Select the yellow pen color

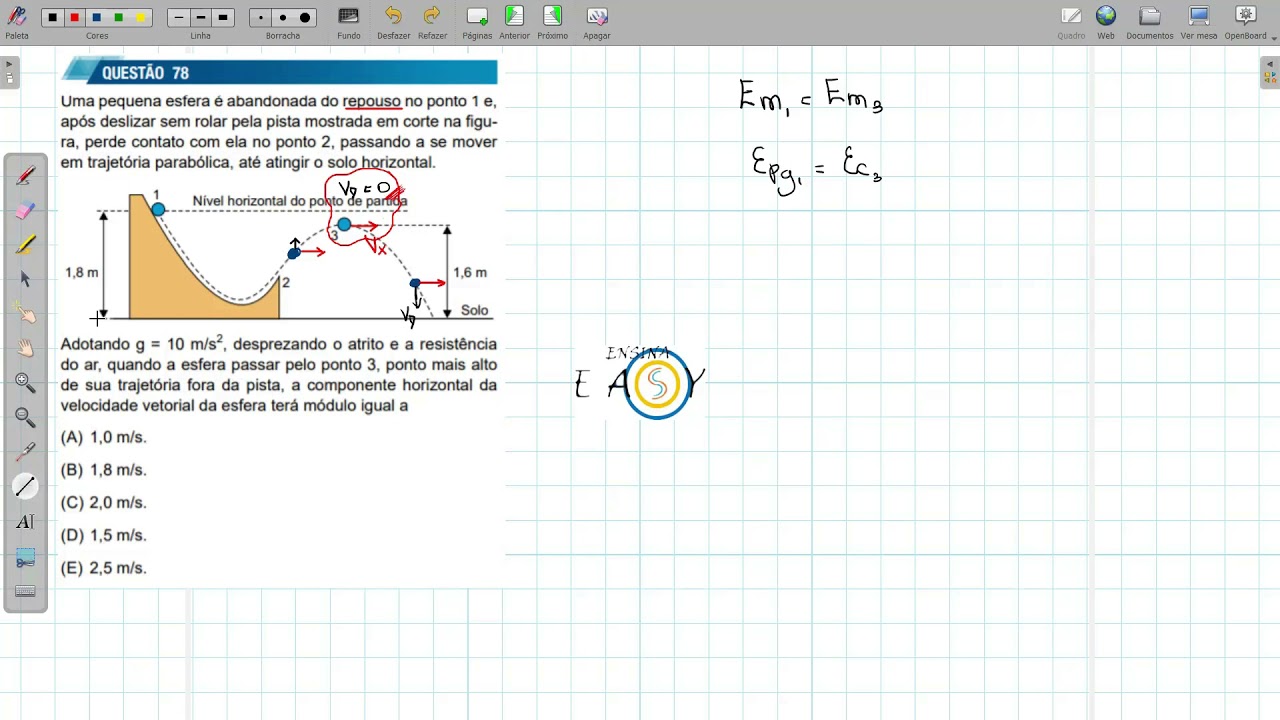point(141,18)
